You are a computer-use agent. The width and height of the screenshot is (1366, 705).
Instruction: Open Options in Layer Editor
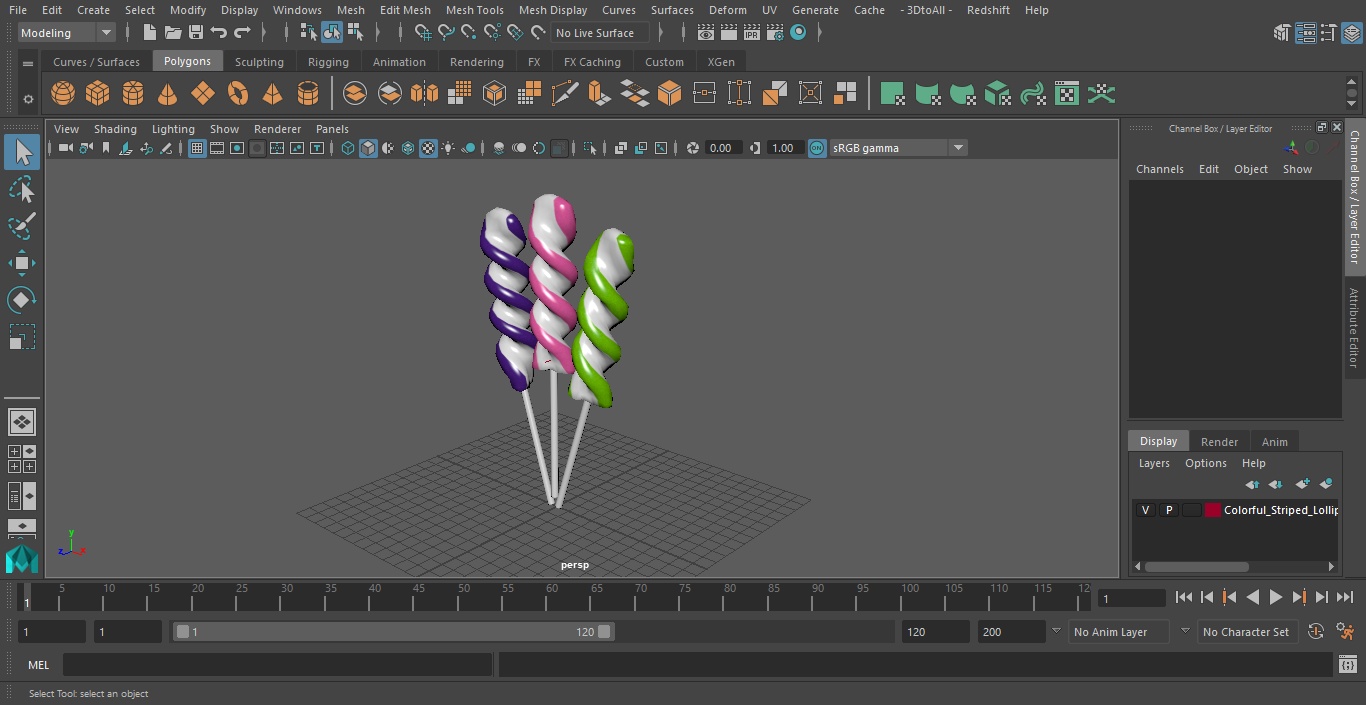coord(1205,463)
